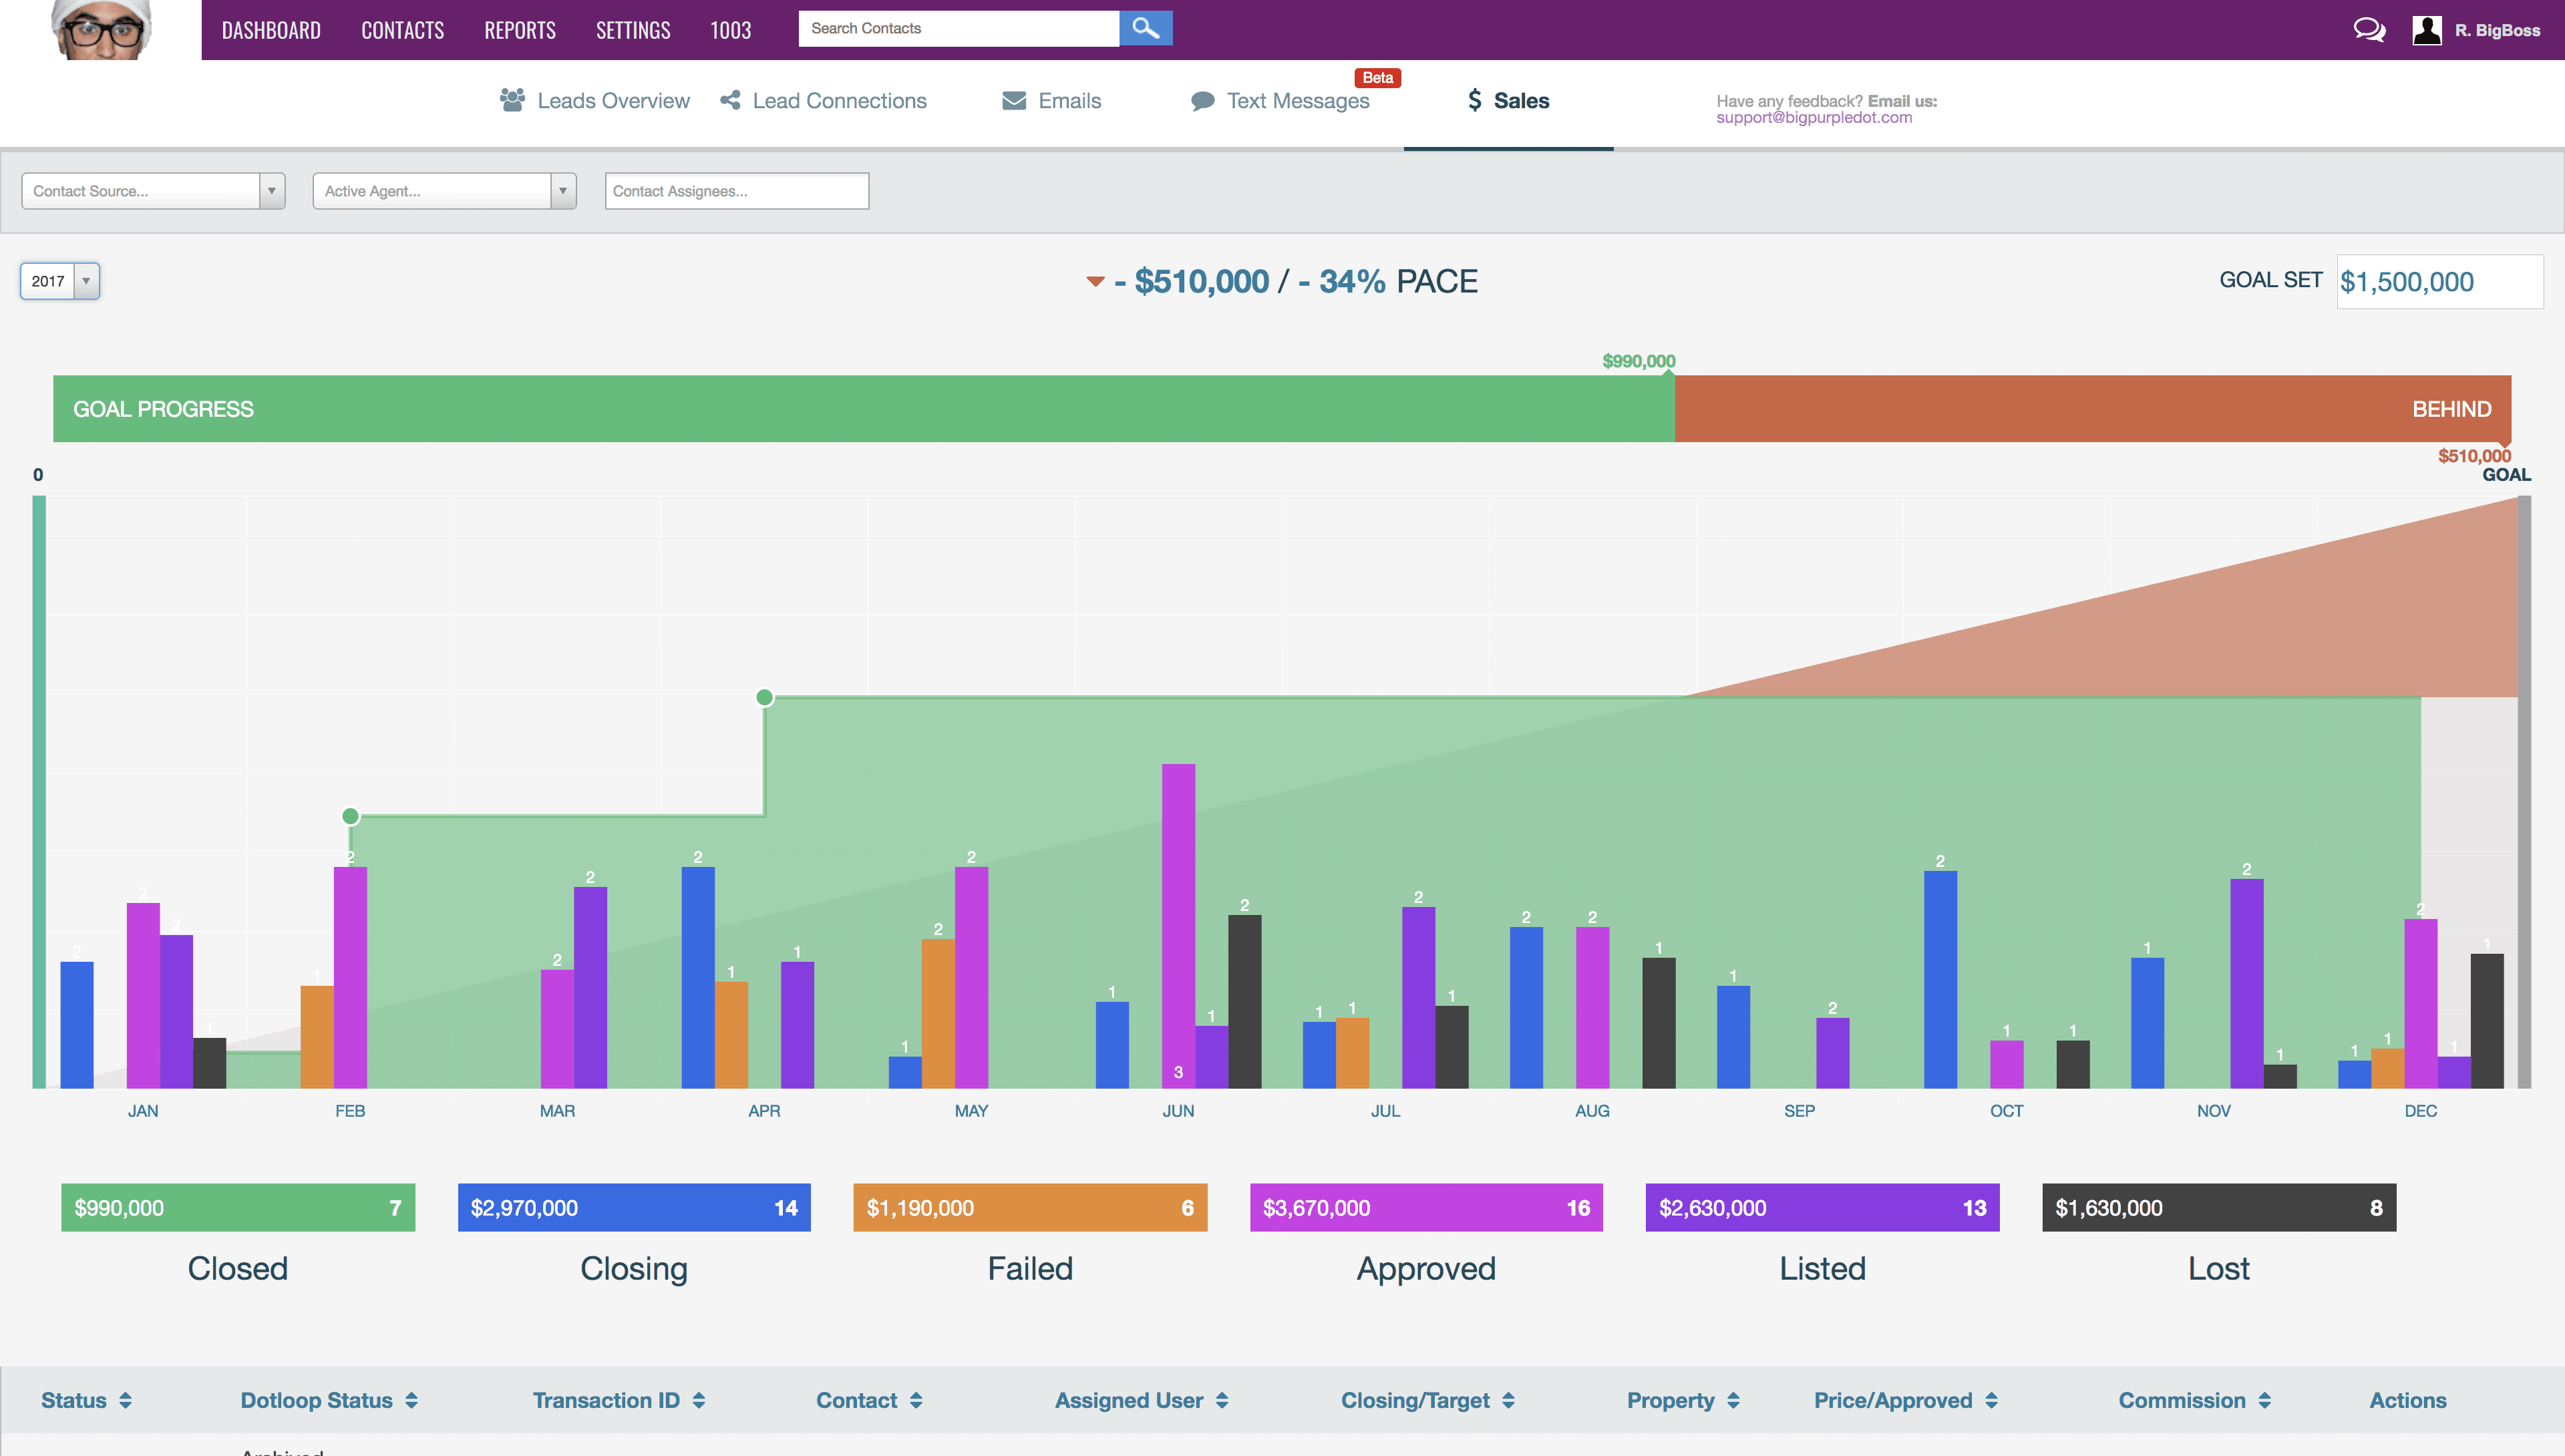Toggle the Lost status legend filter

click(x=2218, y=1208)
